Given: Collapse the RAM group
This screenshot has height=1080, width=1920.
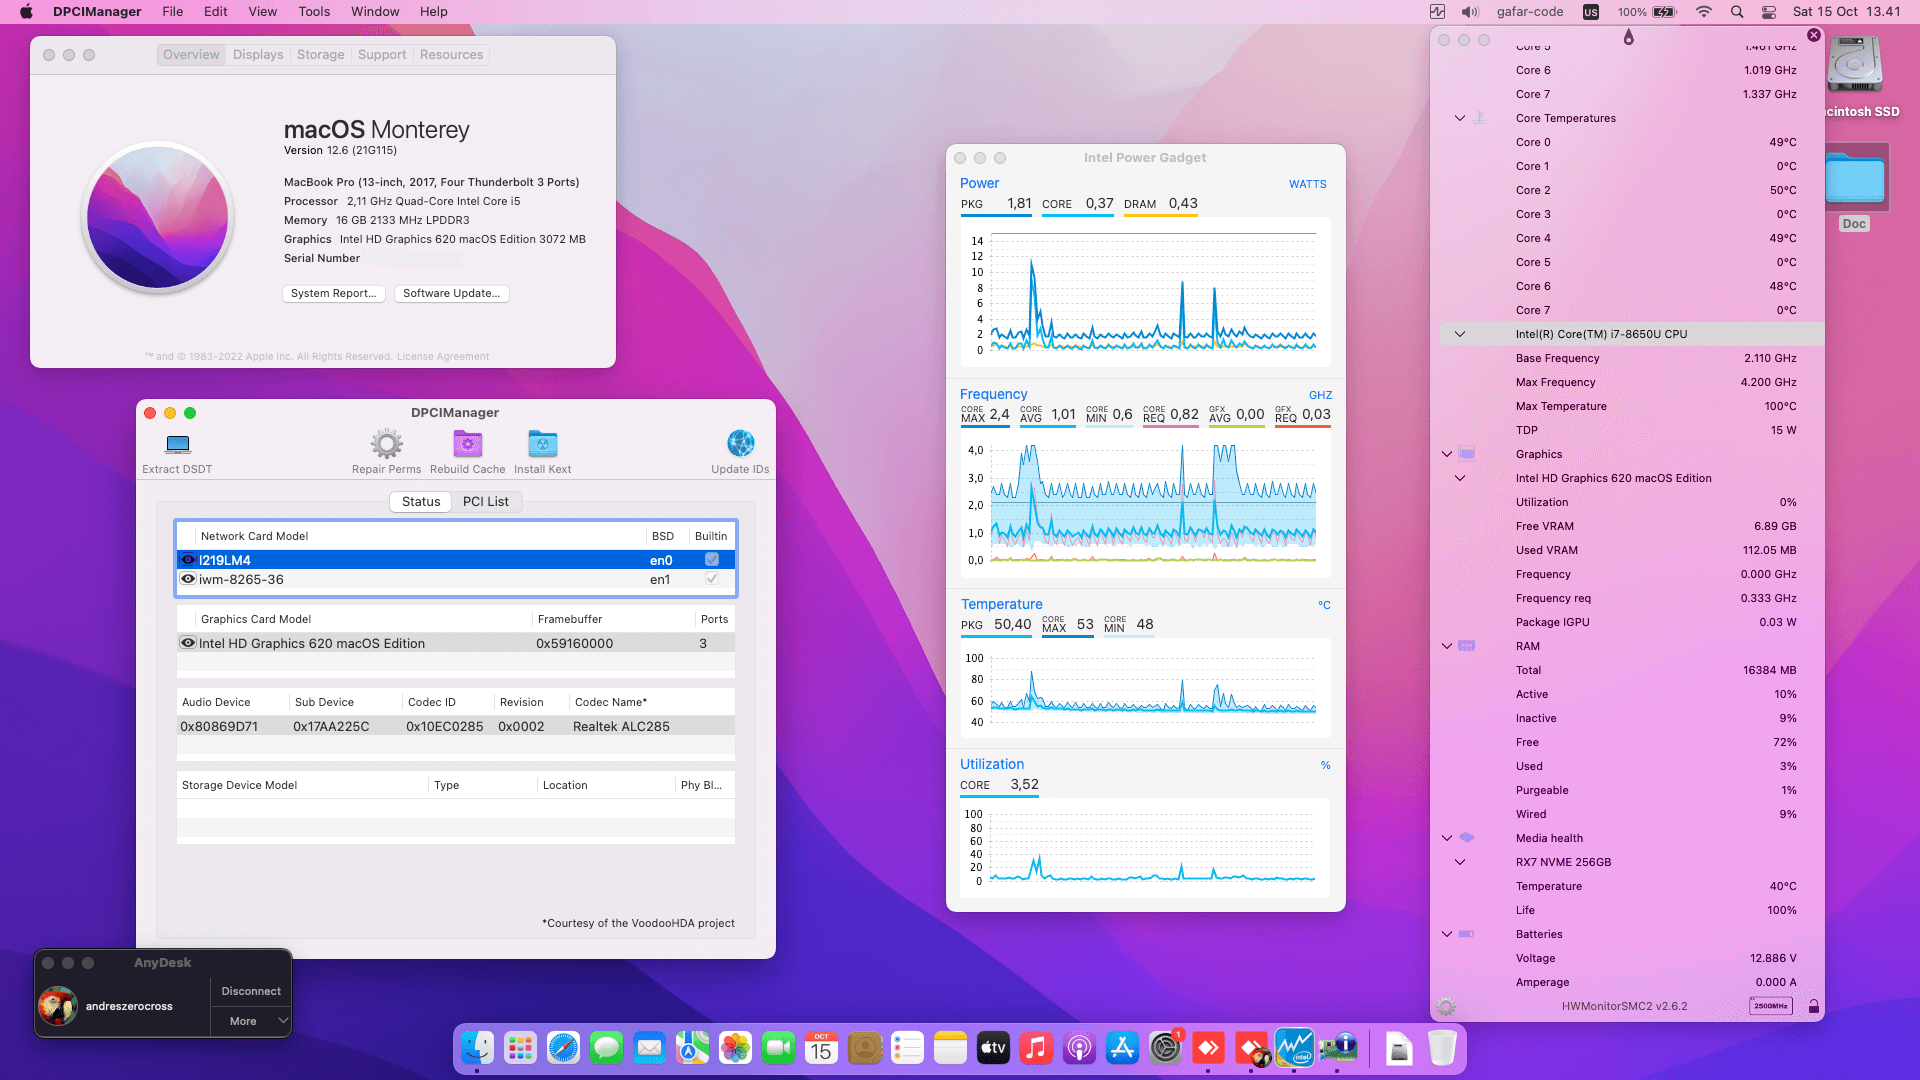Looking at the screenshot, I should 1447,646.
